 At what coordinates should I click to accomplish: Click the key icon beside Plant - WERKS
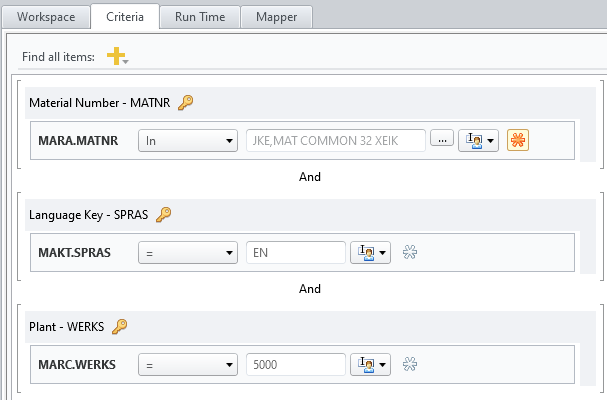(120, 326)
